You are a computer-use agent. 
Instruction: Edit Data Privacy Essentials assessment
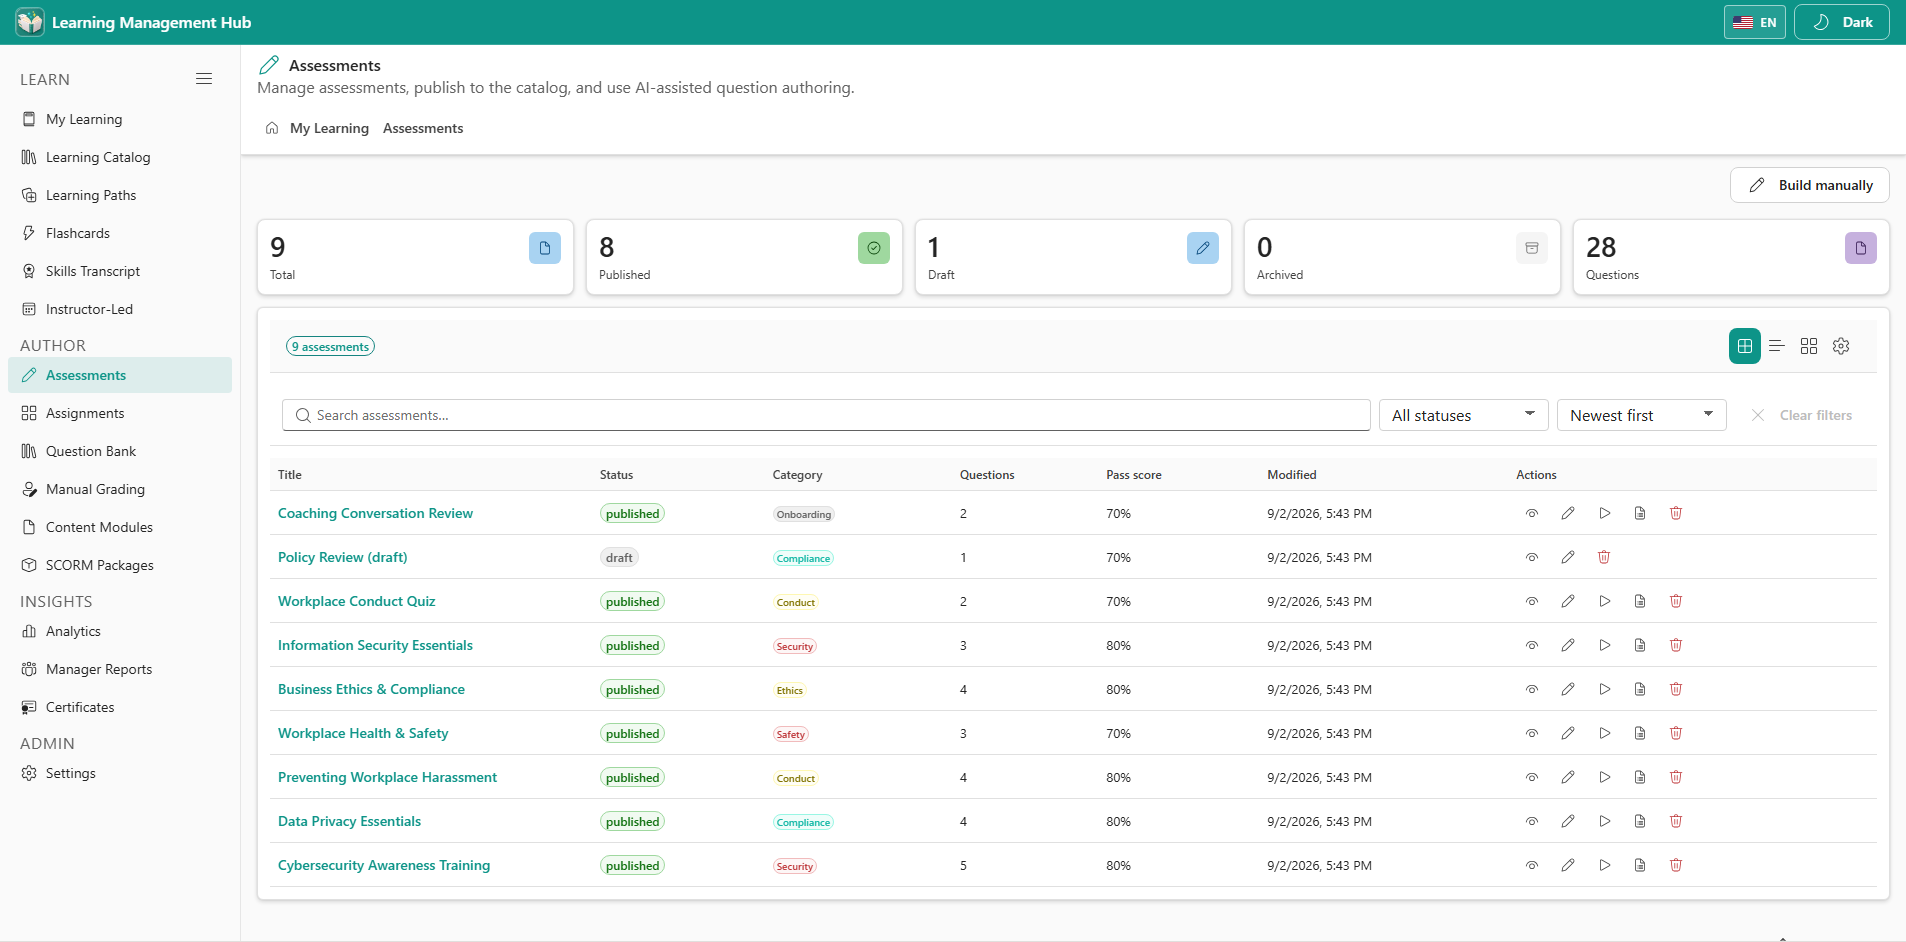1568,821
